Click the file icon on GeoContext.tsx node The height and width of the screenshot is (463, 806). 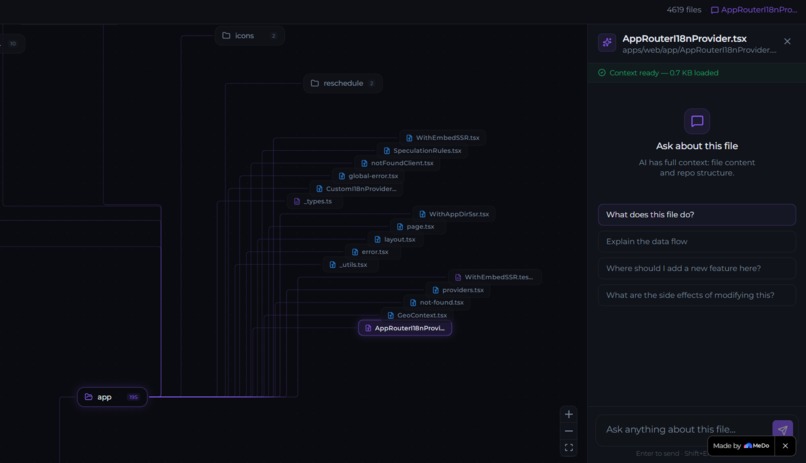[x=391, y=315]
